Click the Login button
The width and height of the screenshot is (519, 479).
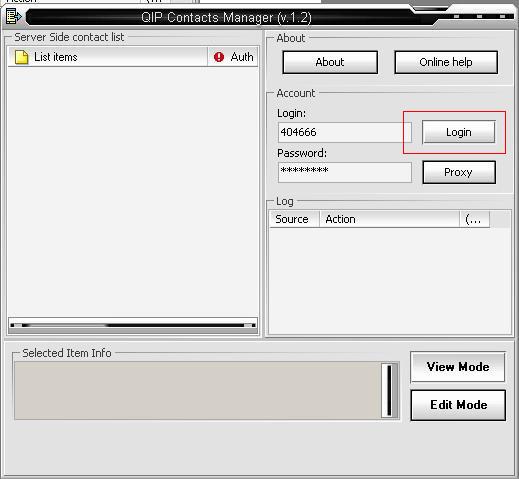[x=459, y=132]
